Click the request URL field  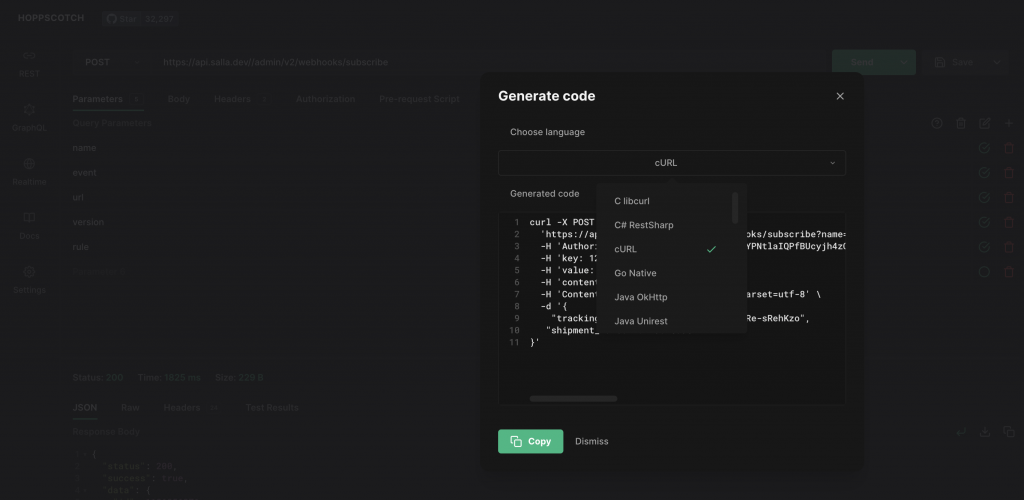point(488,63)
